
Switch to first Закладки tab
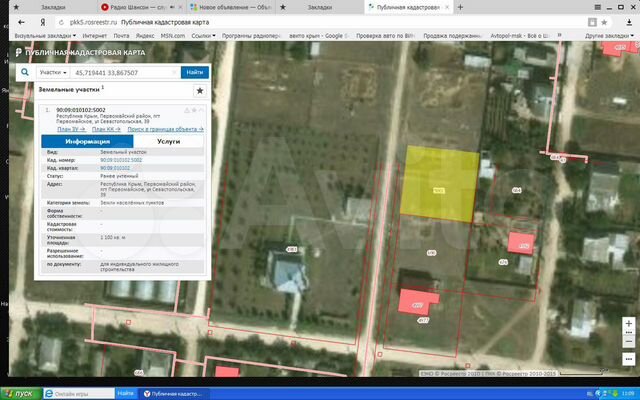53,7
